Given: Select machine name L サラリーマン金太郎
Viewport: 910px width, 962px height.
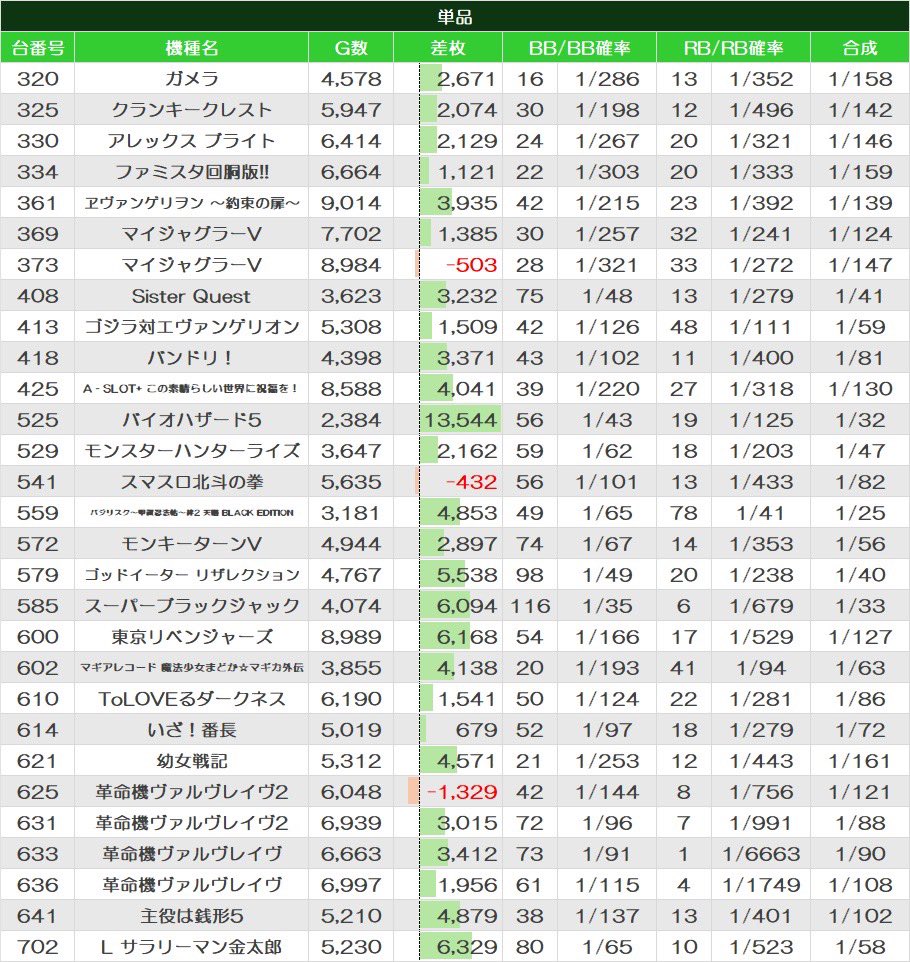Looking at the screenshot, I should coord(191,946).
